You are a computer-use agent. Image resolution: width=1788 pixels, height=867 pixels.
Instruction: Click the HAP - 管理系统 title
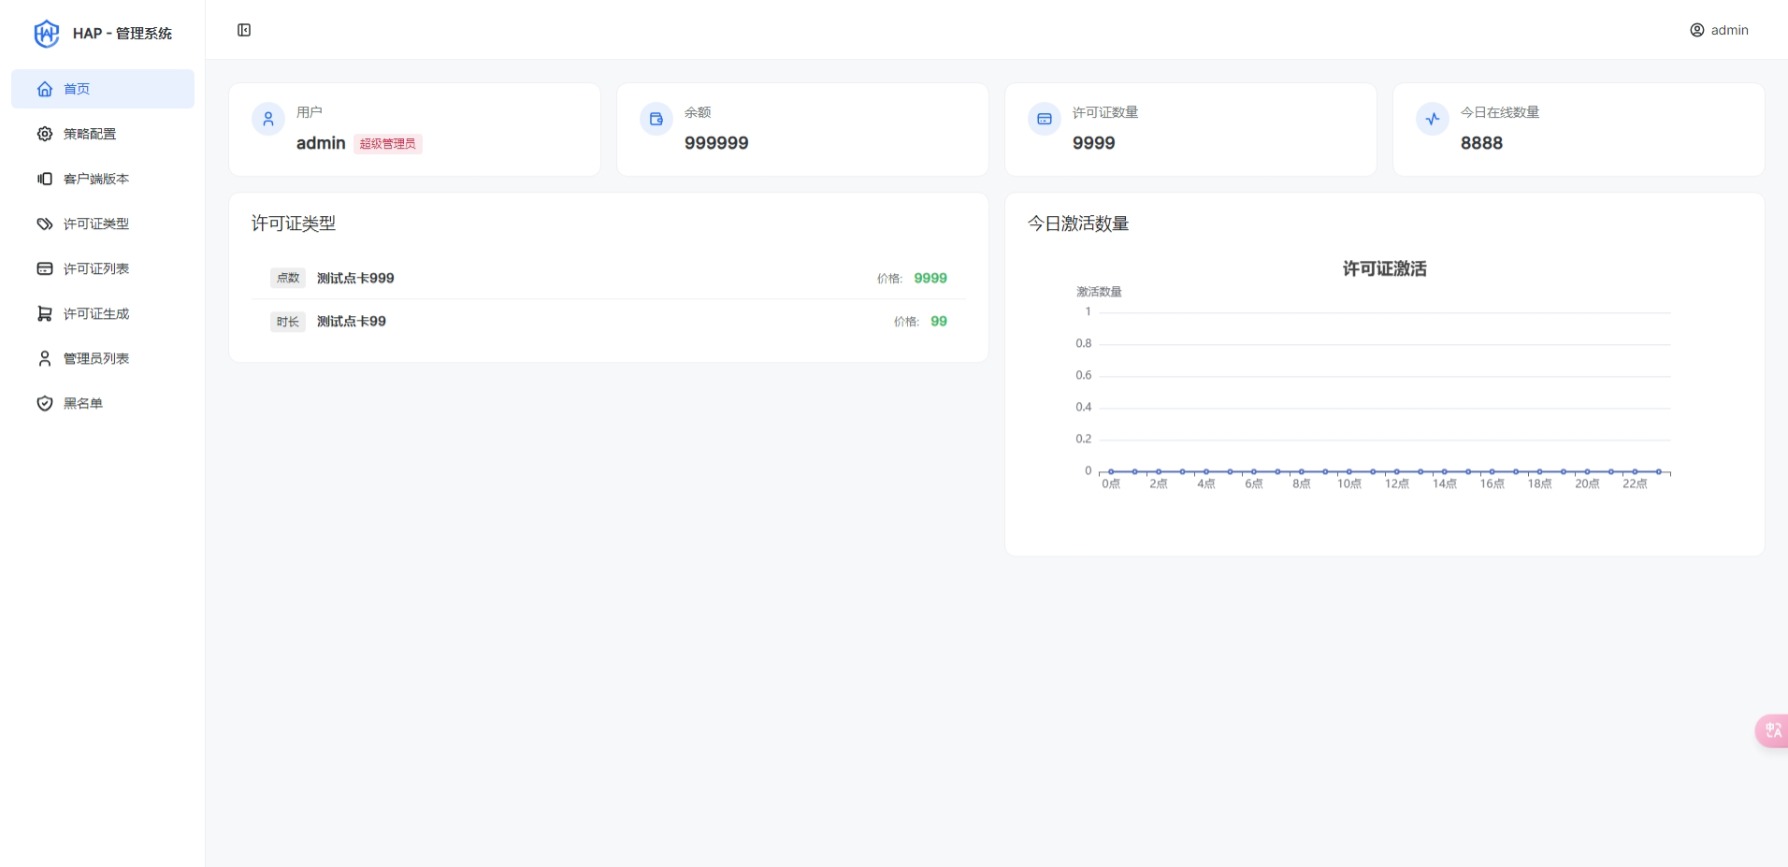122,34
